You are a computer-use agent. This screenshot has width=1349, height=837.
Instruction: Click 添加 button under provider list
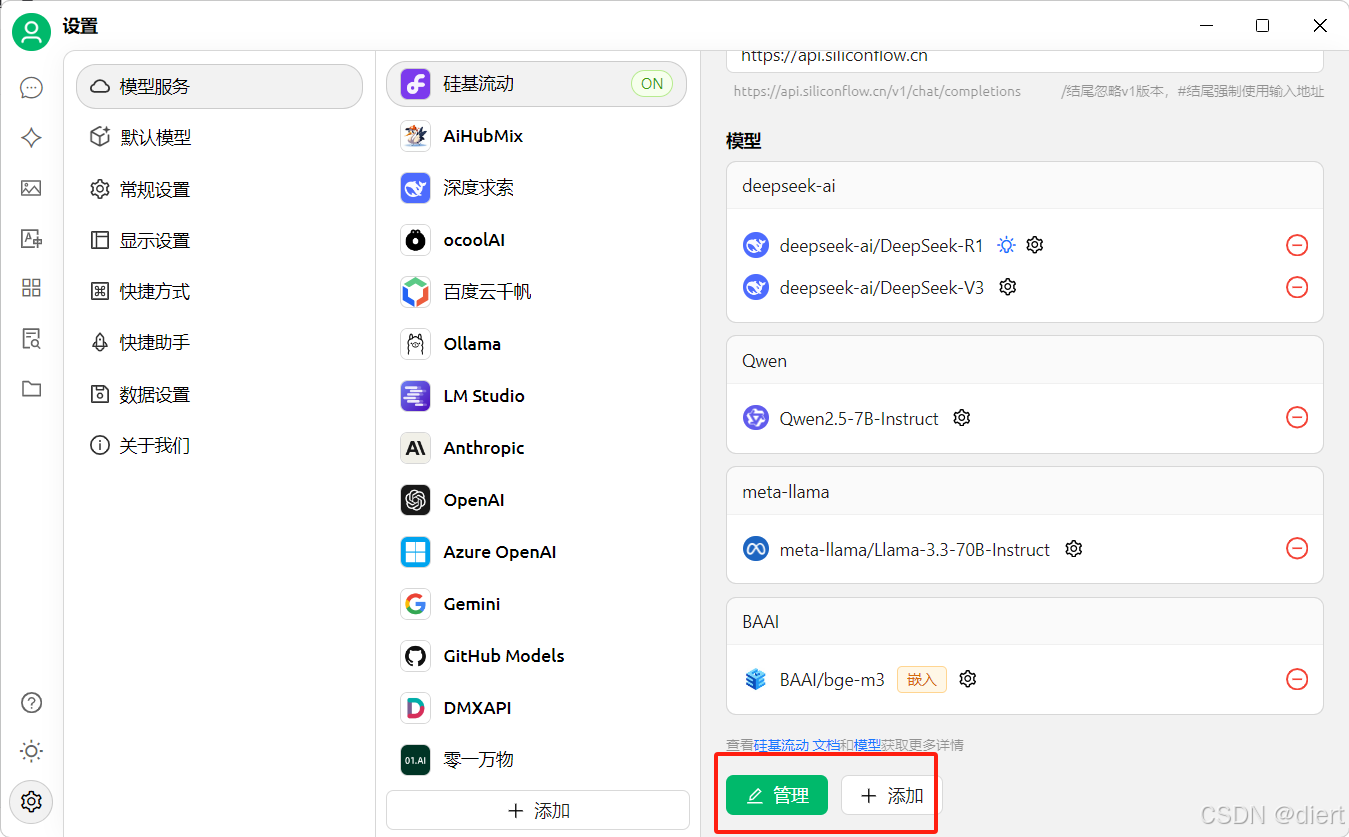point(538,810)
